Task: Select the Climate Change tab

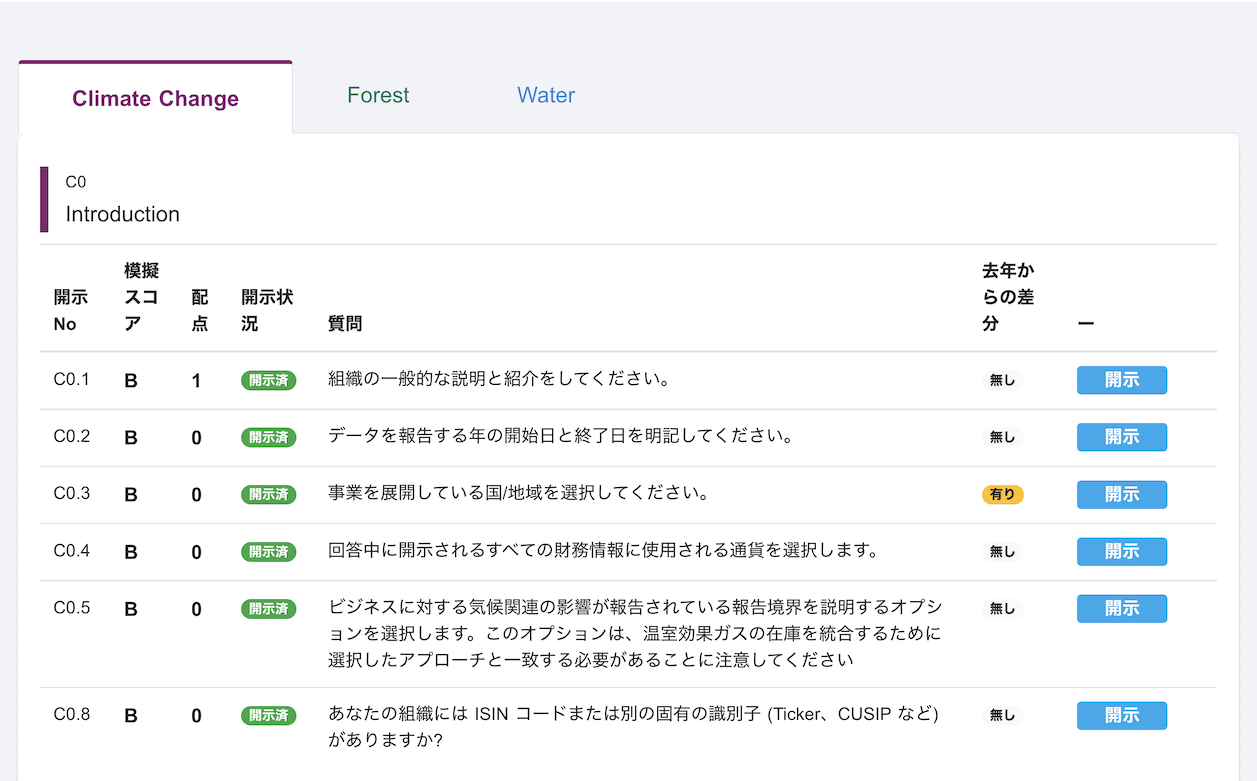Action: (x=155, y=98)
